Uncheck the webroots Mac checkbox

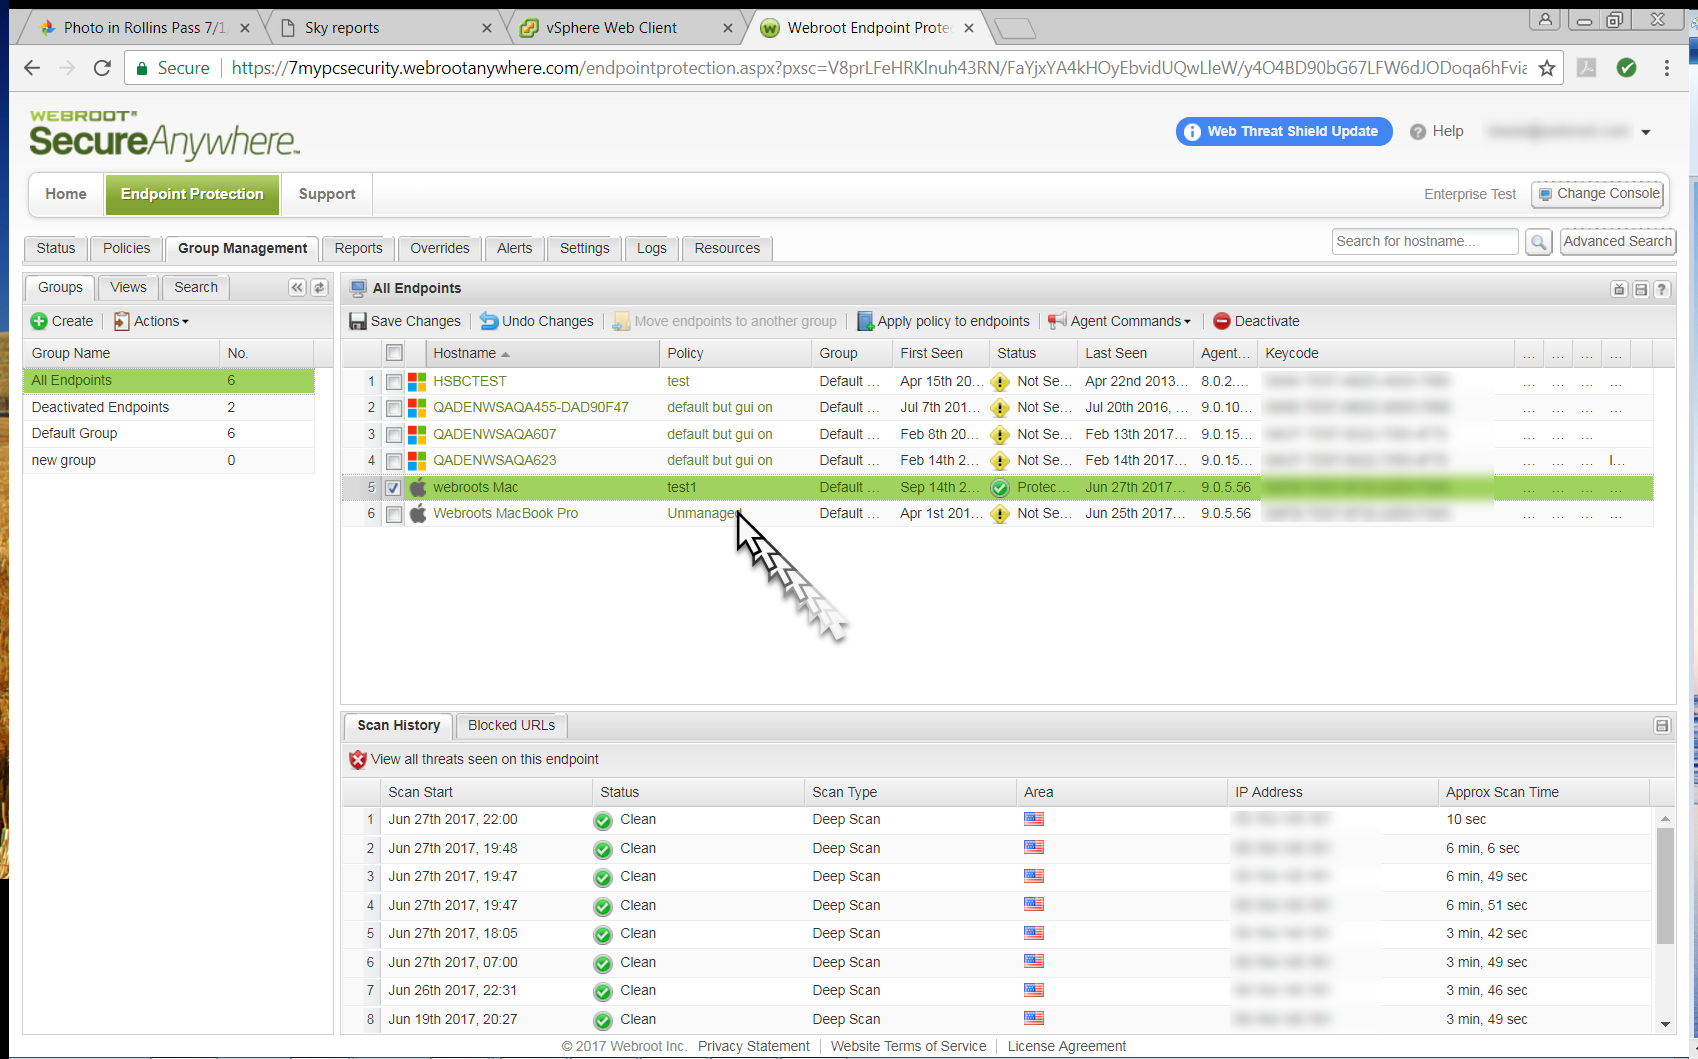coord(394,488)
